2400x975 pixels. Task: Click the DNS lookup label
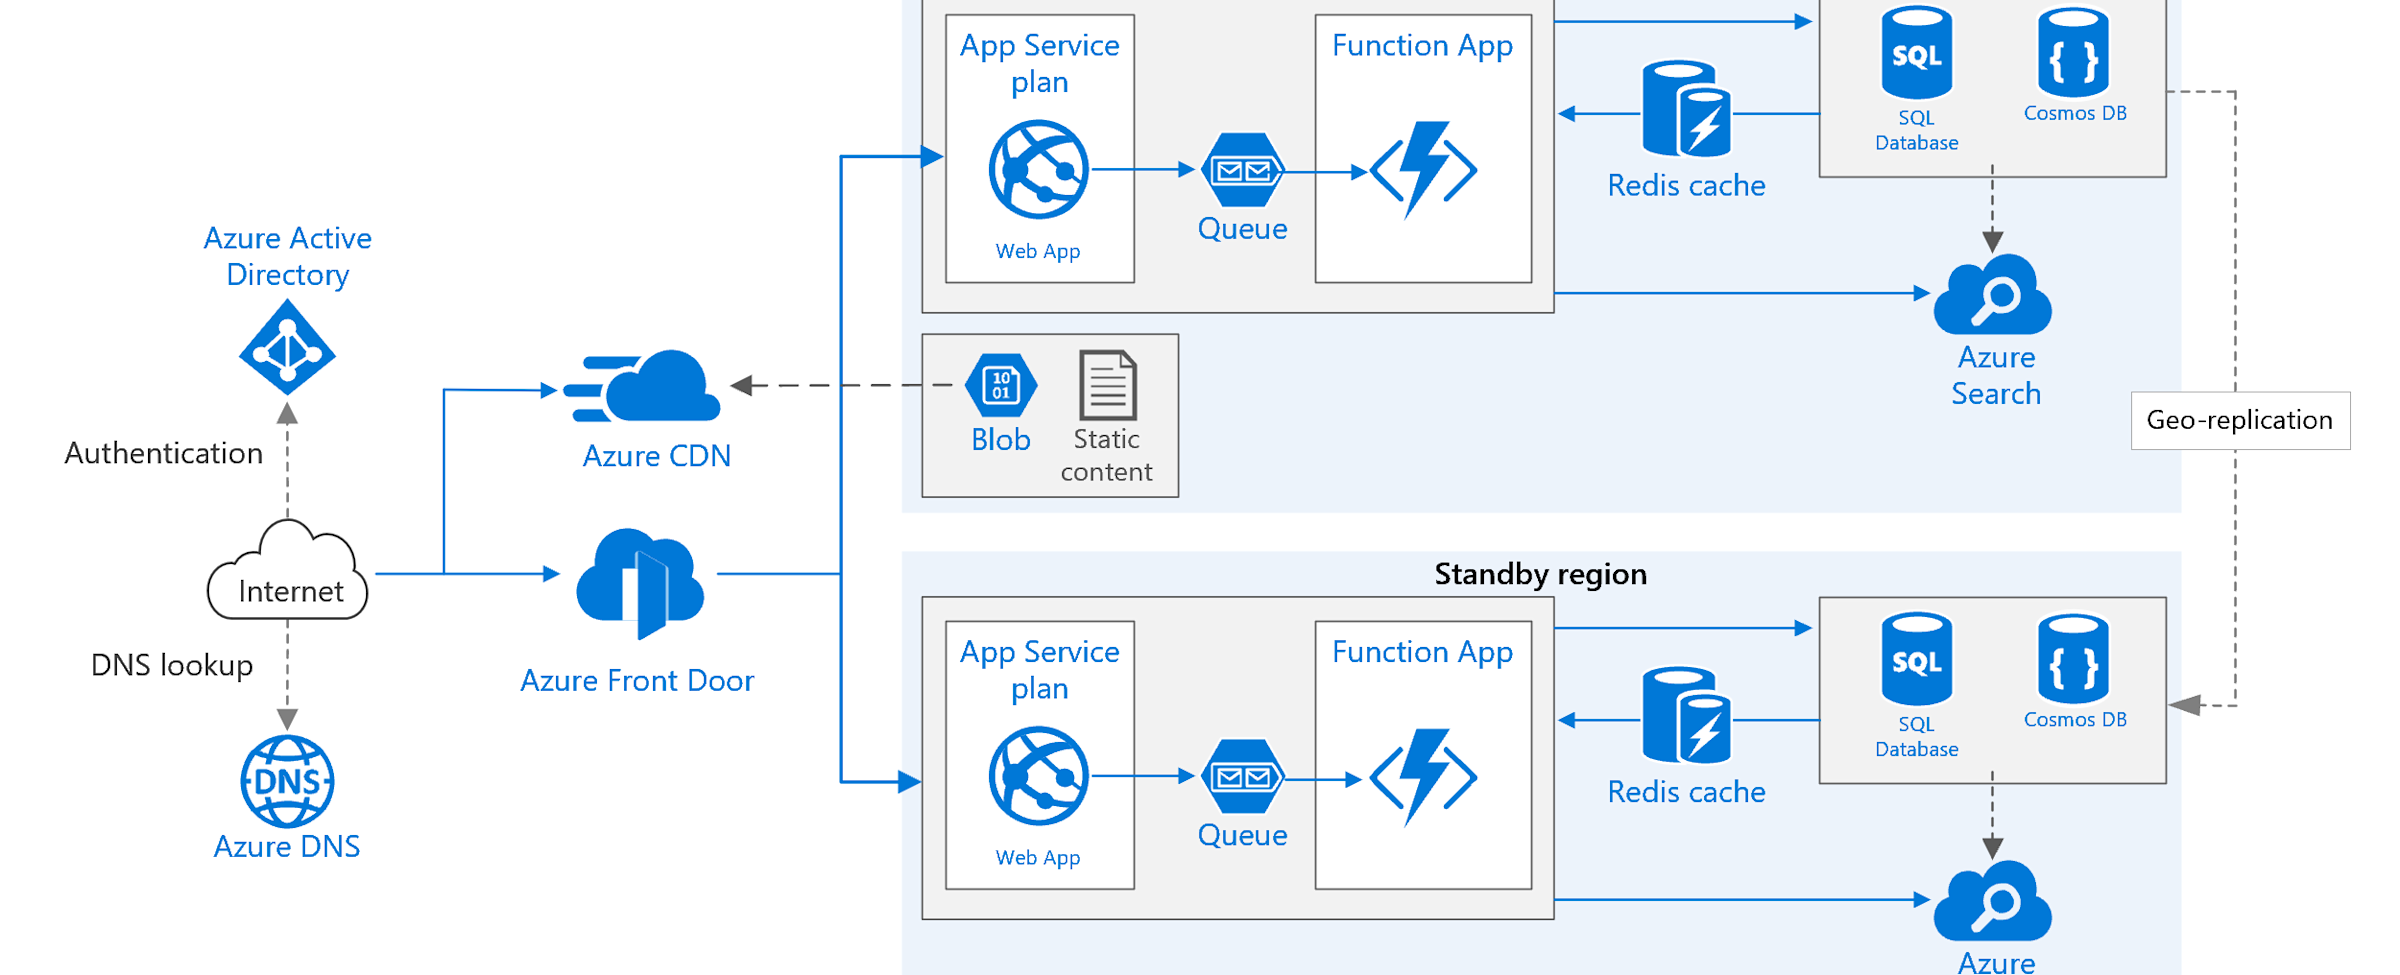tap(172, 665)
